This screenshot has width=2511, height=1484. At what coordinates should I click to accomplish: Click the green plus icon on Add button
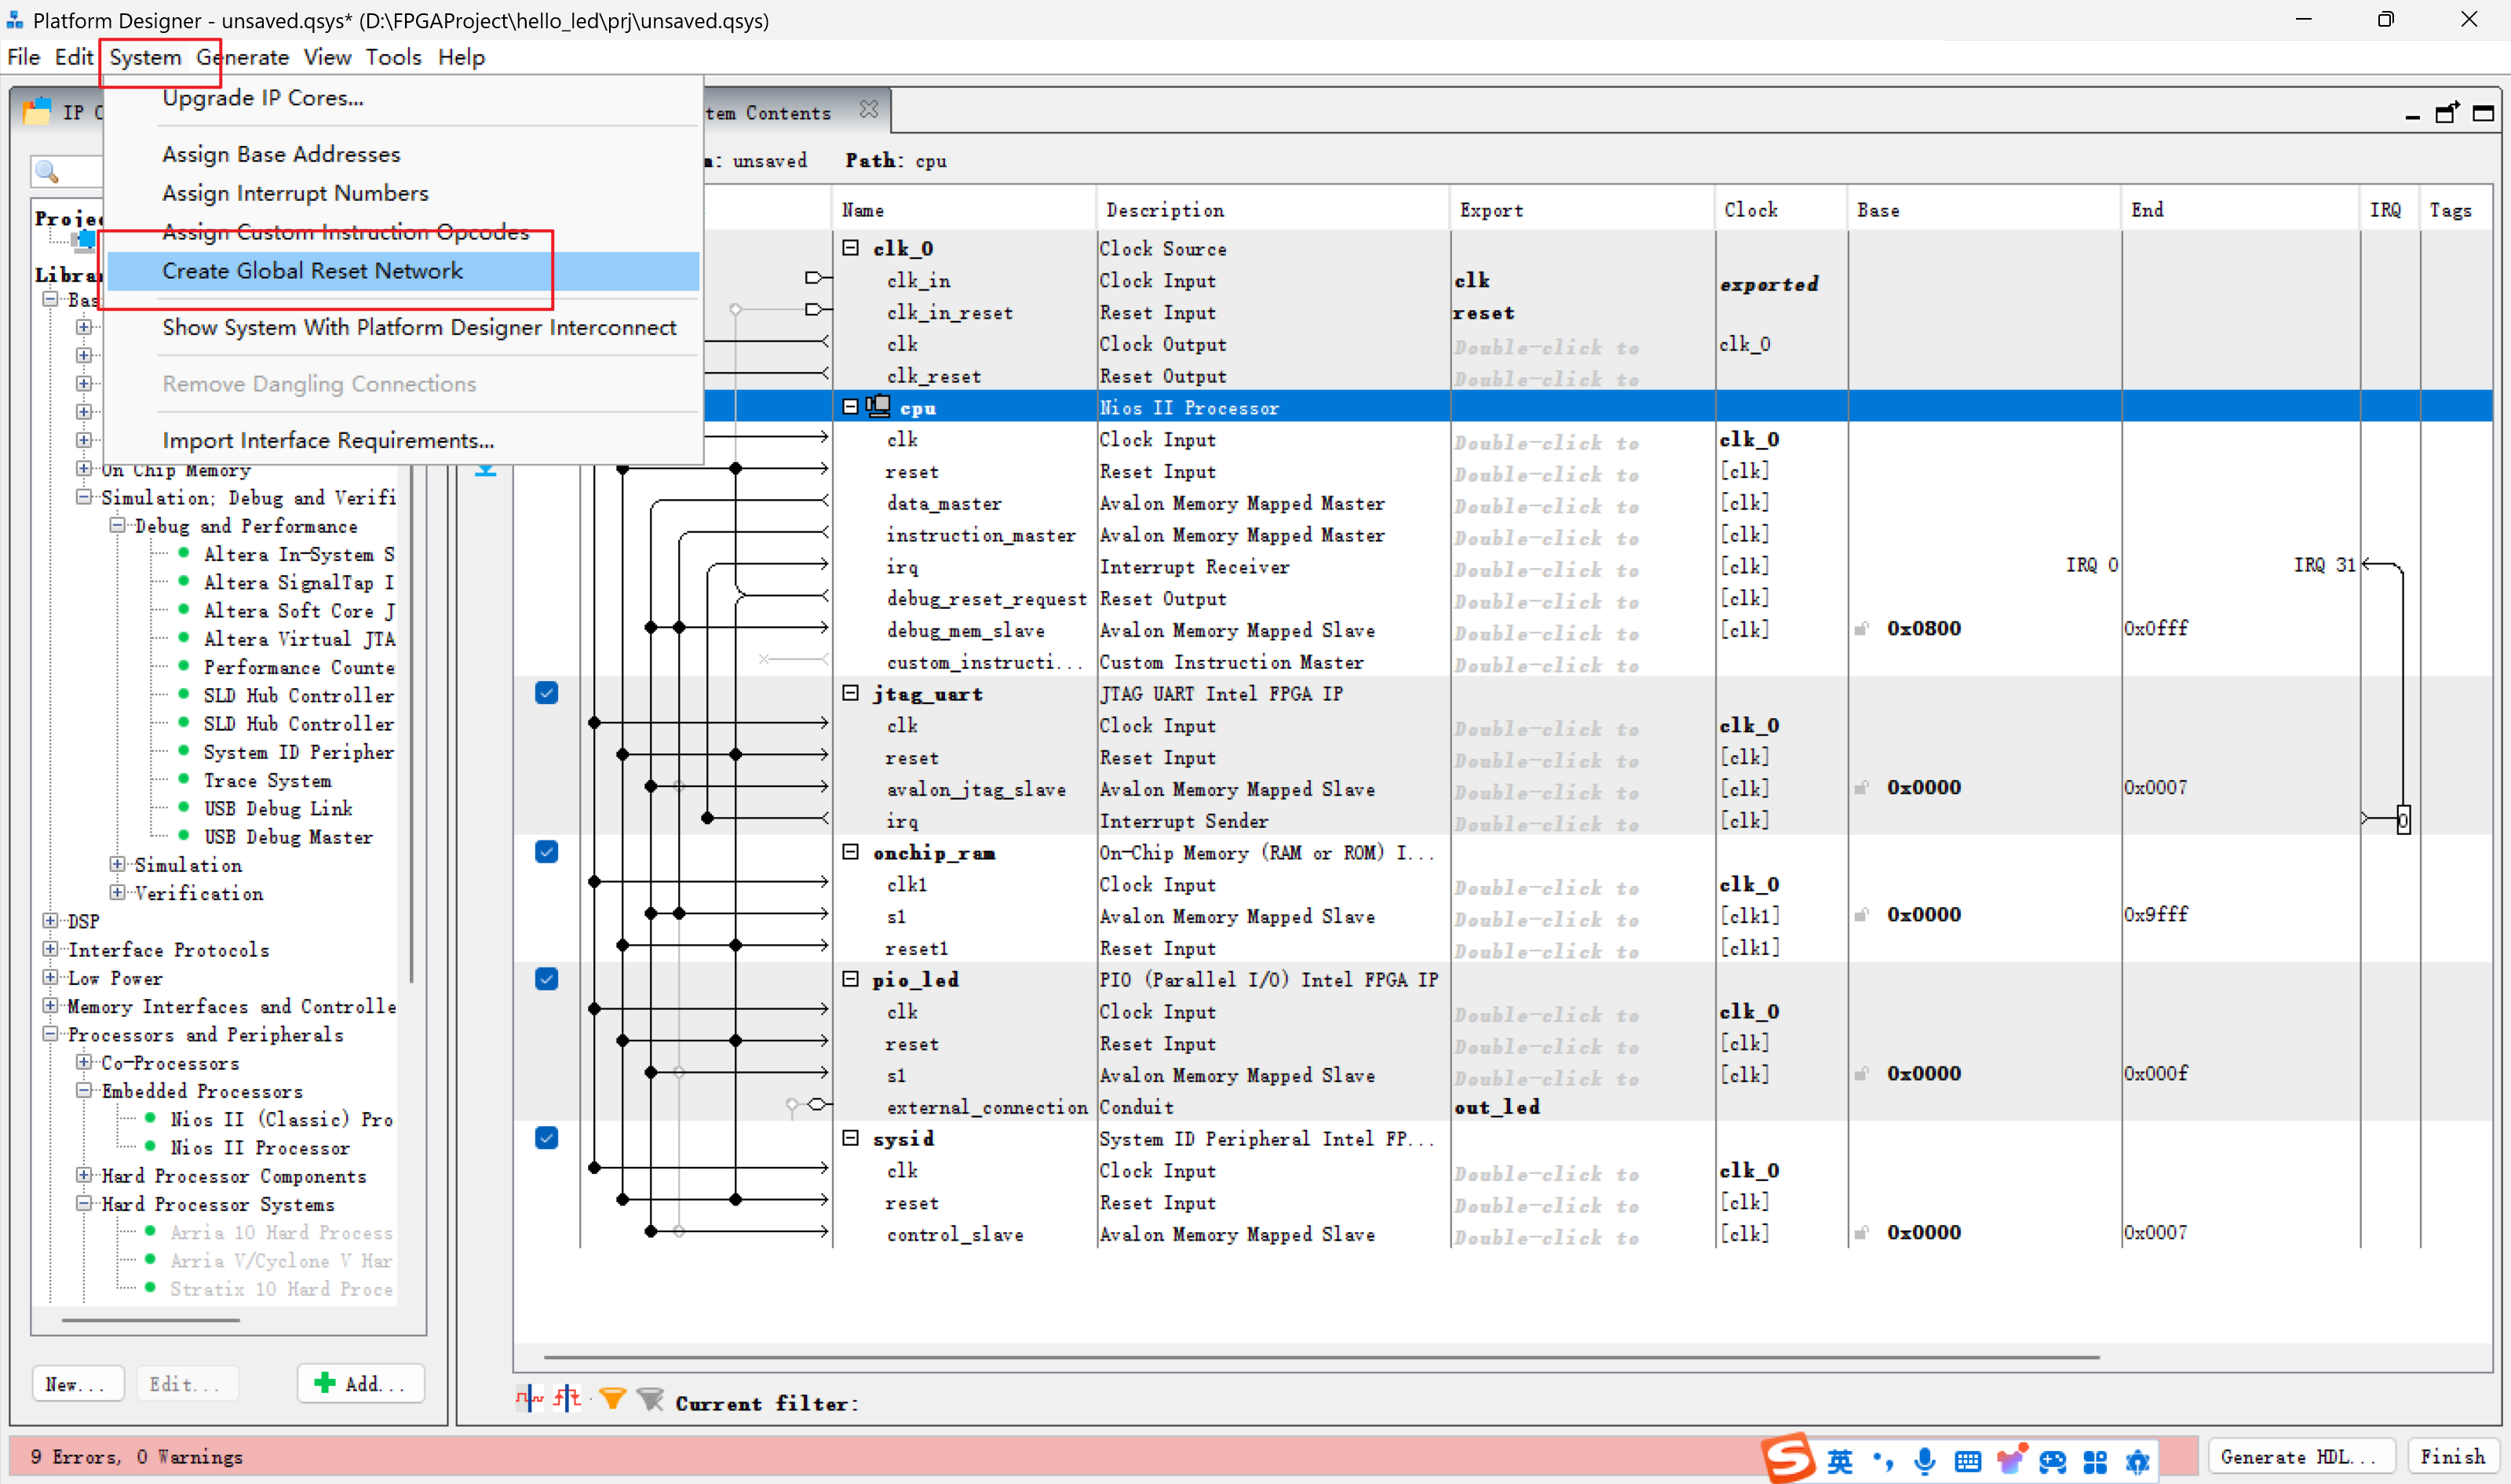pos(324,1383)
